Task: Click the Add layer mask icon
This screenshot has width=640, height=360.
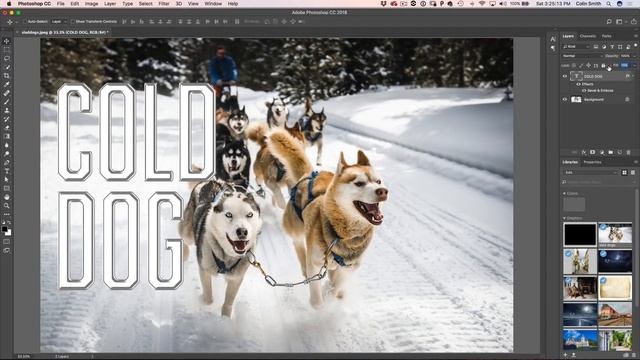Action: [x=593, y=152]
